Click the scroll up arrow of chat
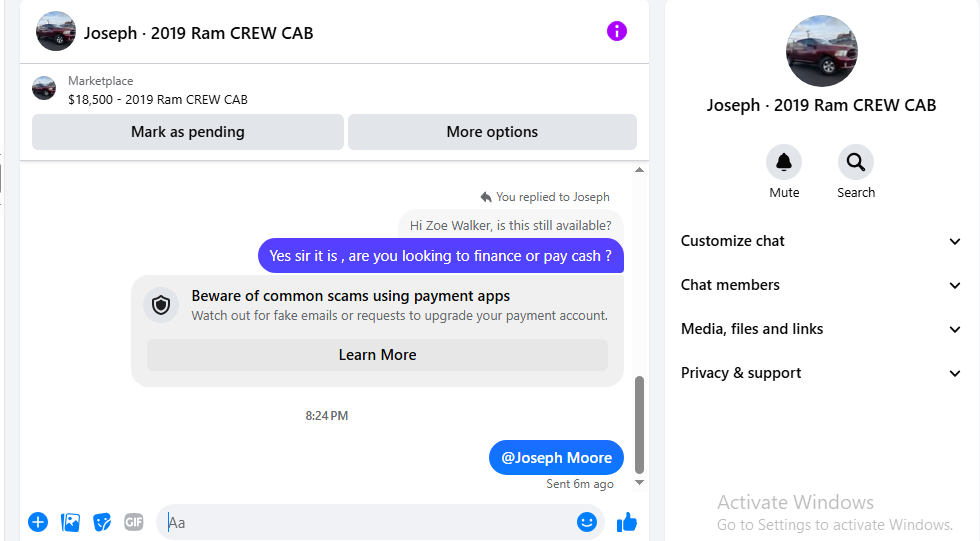Viewport: 980px width, 541px height. pyautogui.click(x=639, y=170)
